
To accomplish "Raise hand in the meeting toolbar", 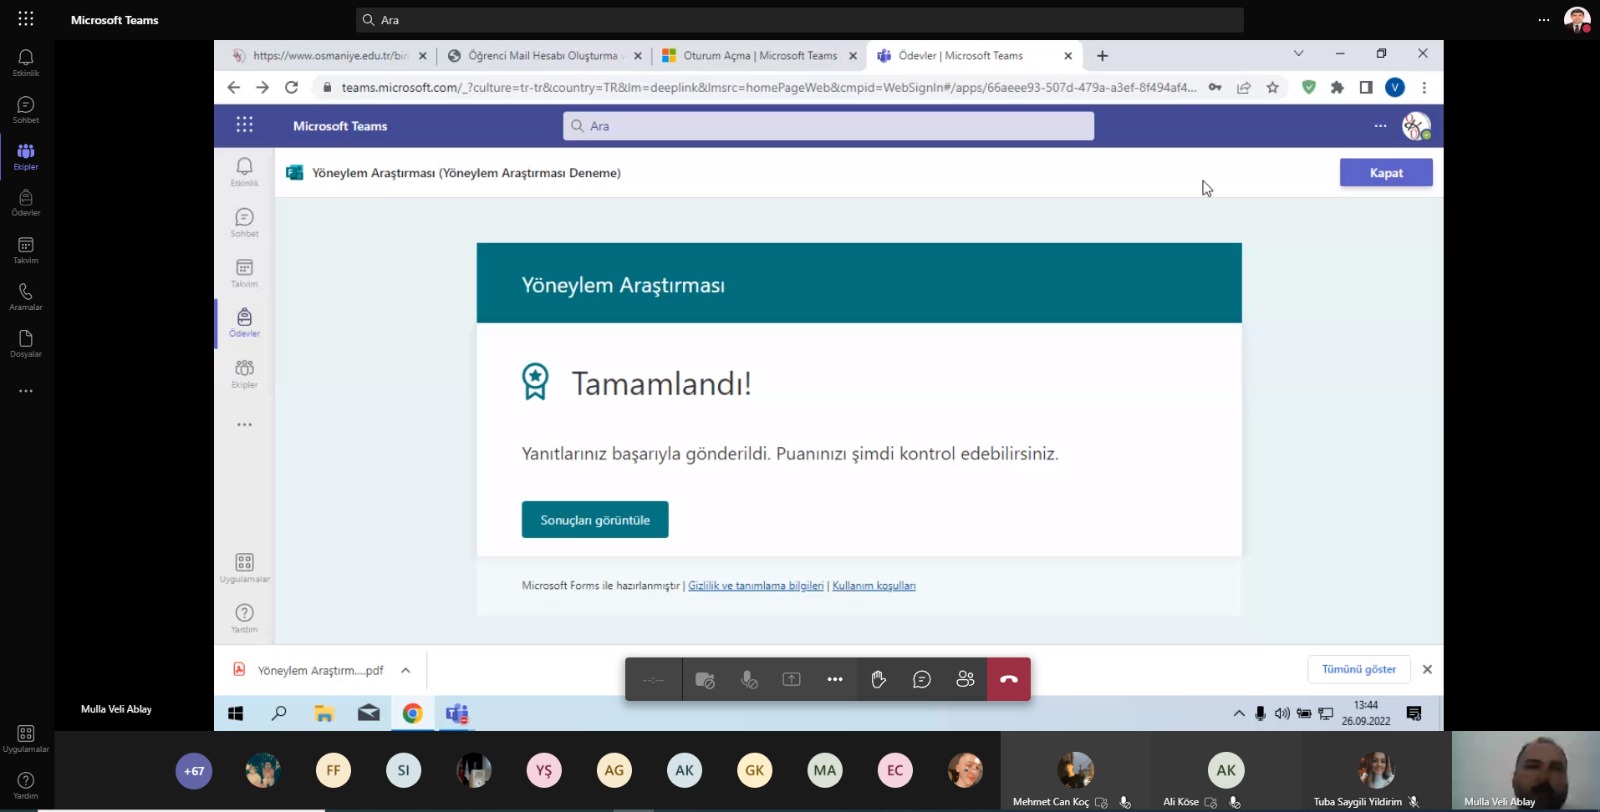I will pyautogui.click(x=878, y=680).
